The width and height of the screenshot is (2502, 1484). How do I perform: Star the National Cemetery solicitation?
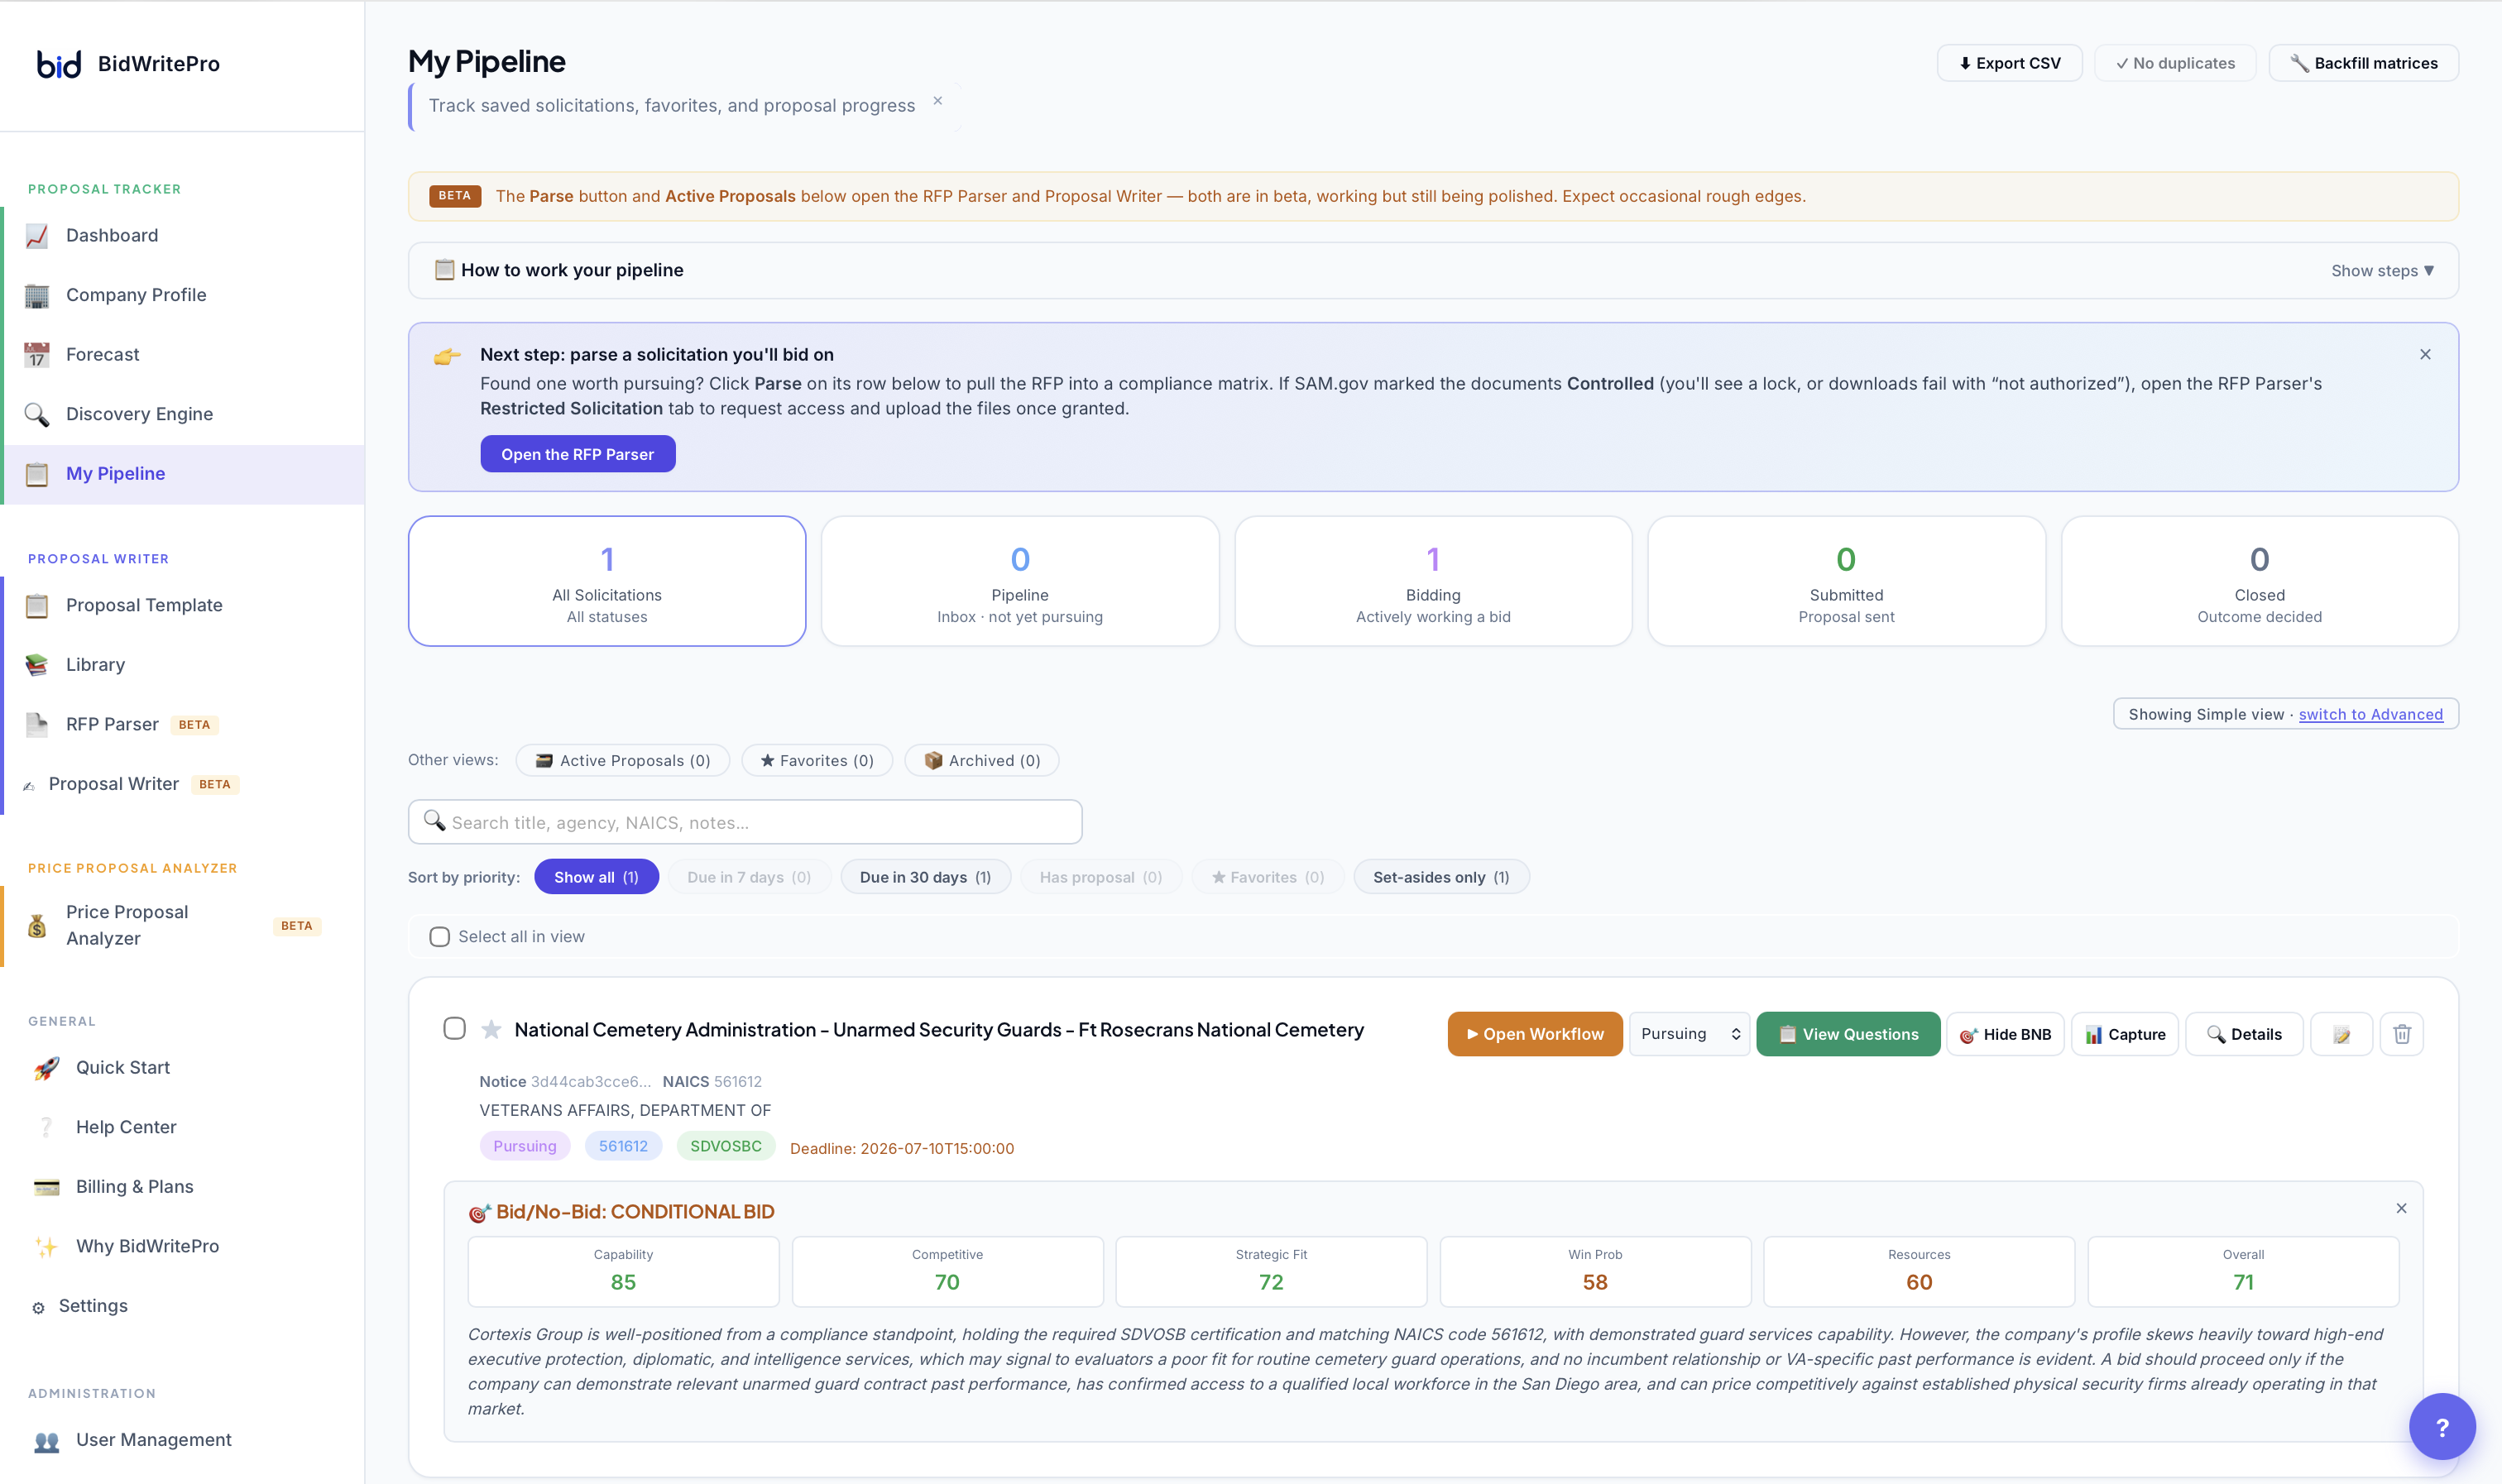click(491, 1030)
